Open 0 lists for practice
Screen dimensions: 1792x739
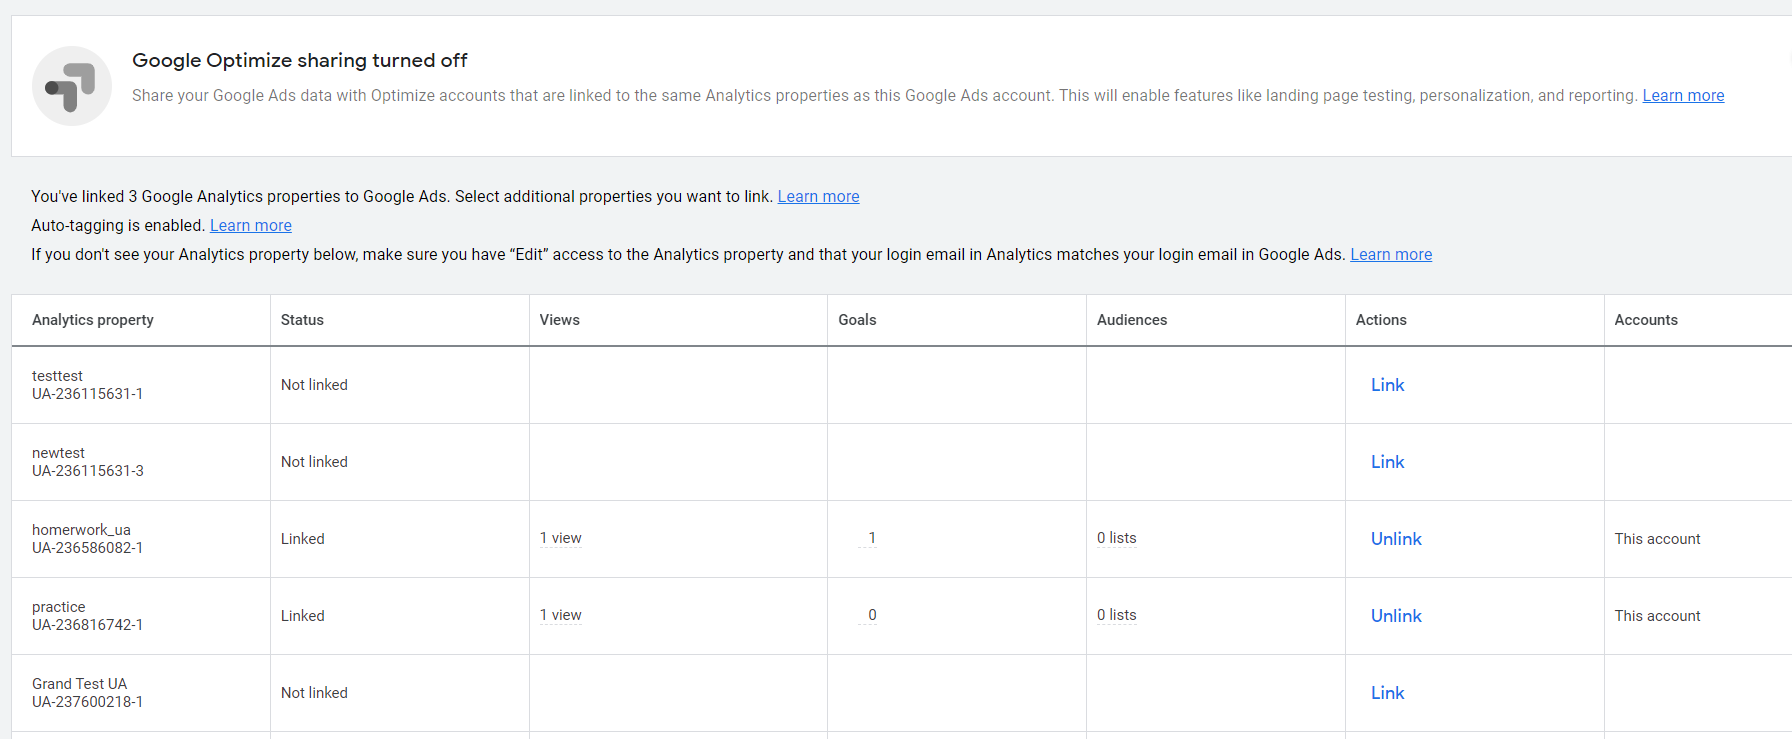pos(1116,615)
